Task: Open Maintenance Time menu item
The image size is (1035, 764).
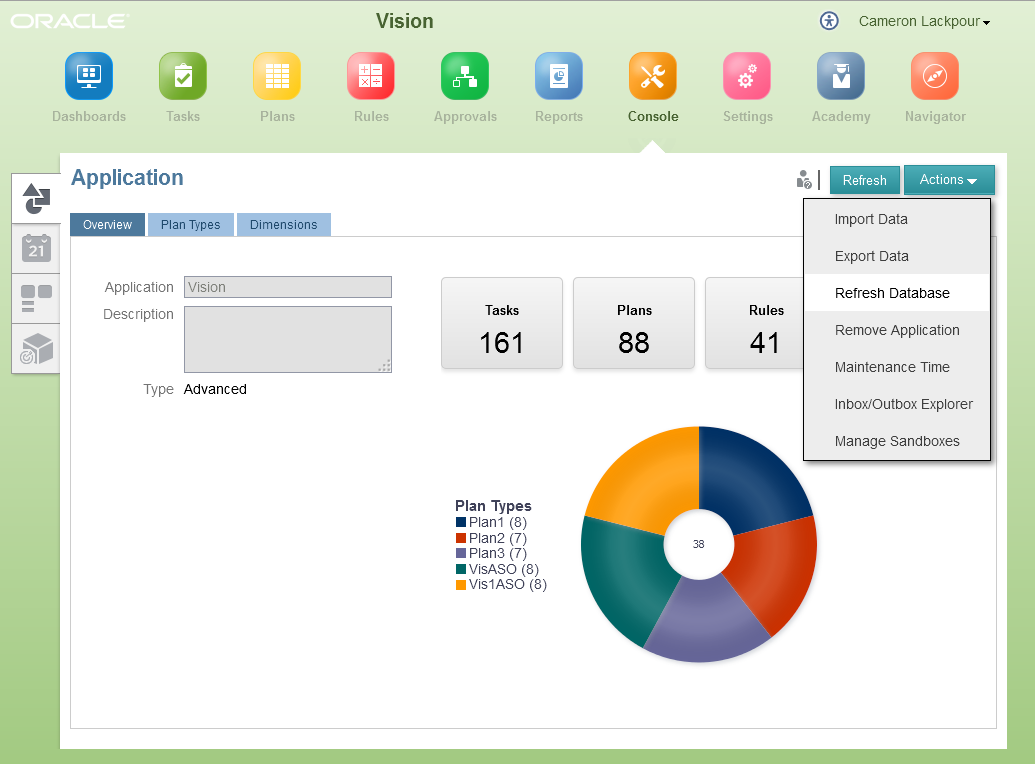Action: pyautogui.click(x=896, y=367)
